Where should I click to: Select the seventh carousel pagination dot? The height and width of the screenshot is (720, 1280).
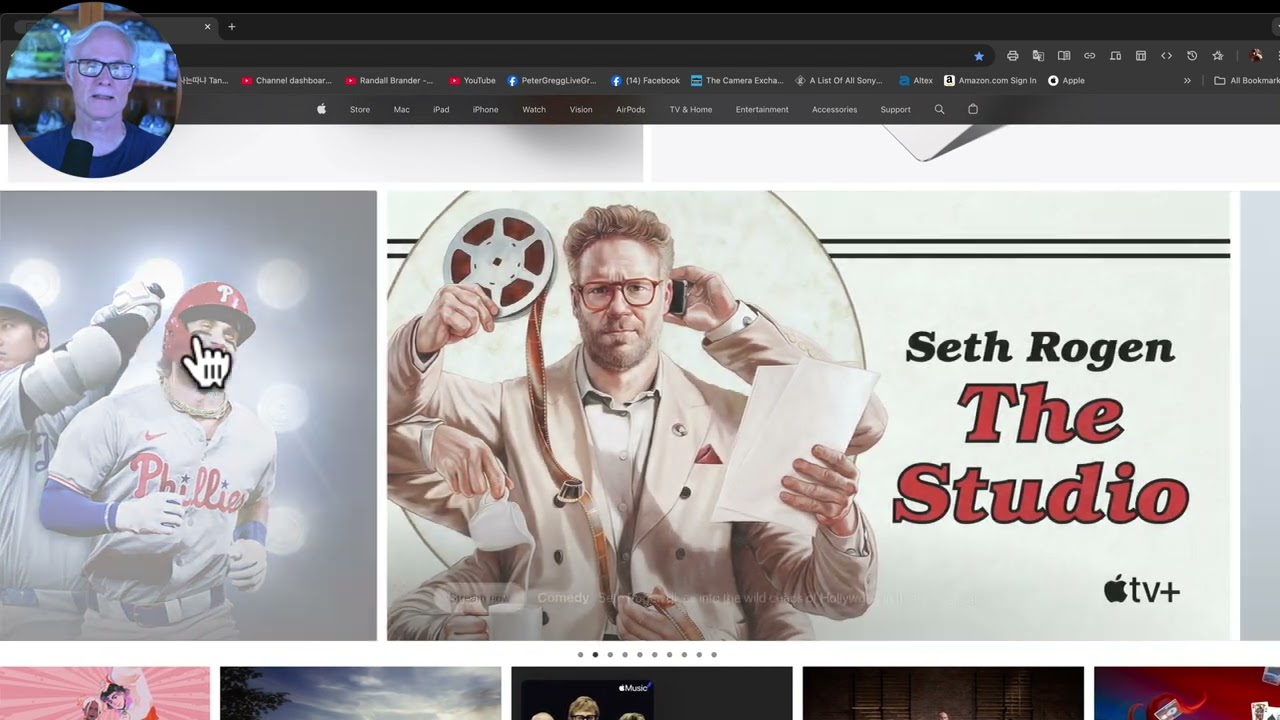(669, 655)
